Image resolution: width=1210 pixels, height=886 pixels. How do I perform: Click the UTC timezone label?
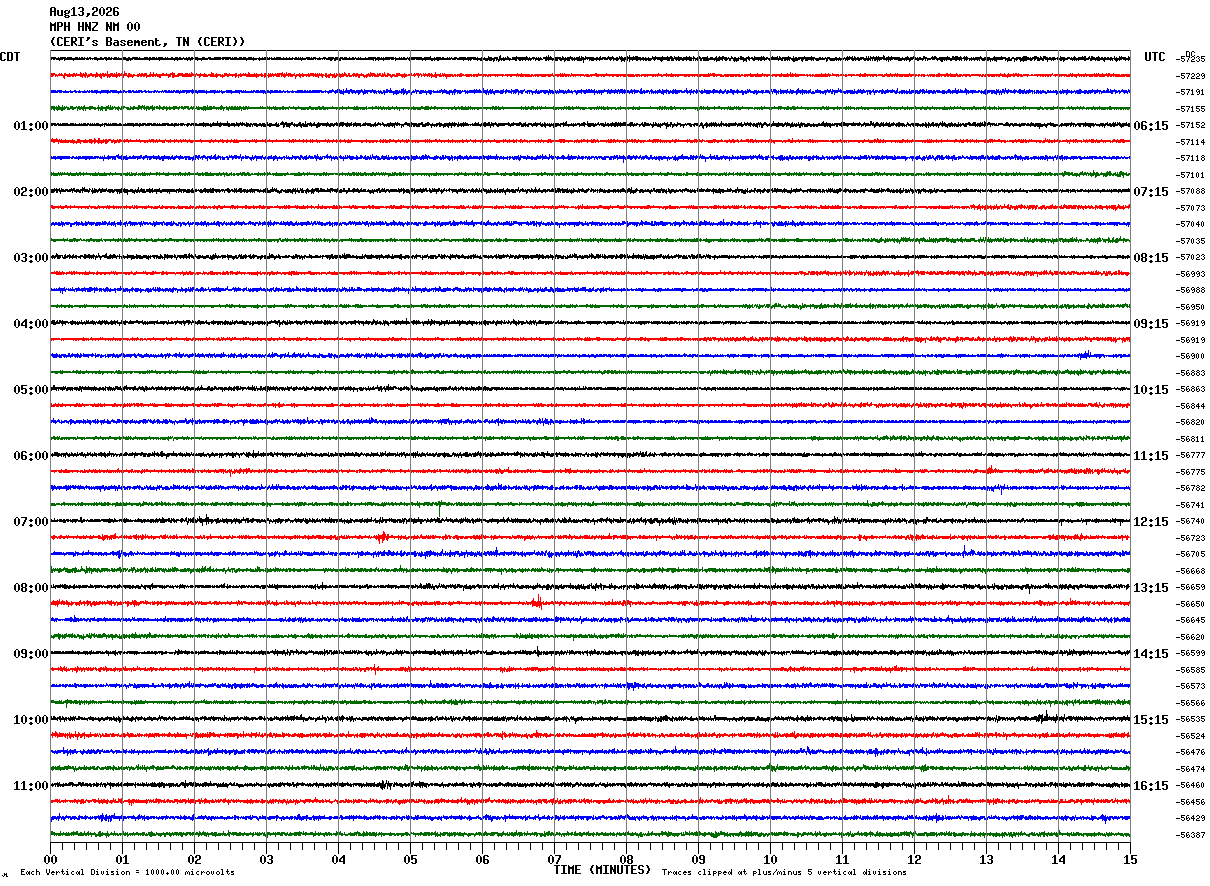click(1155, 57)
